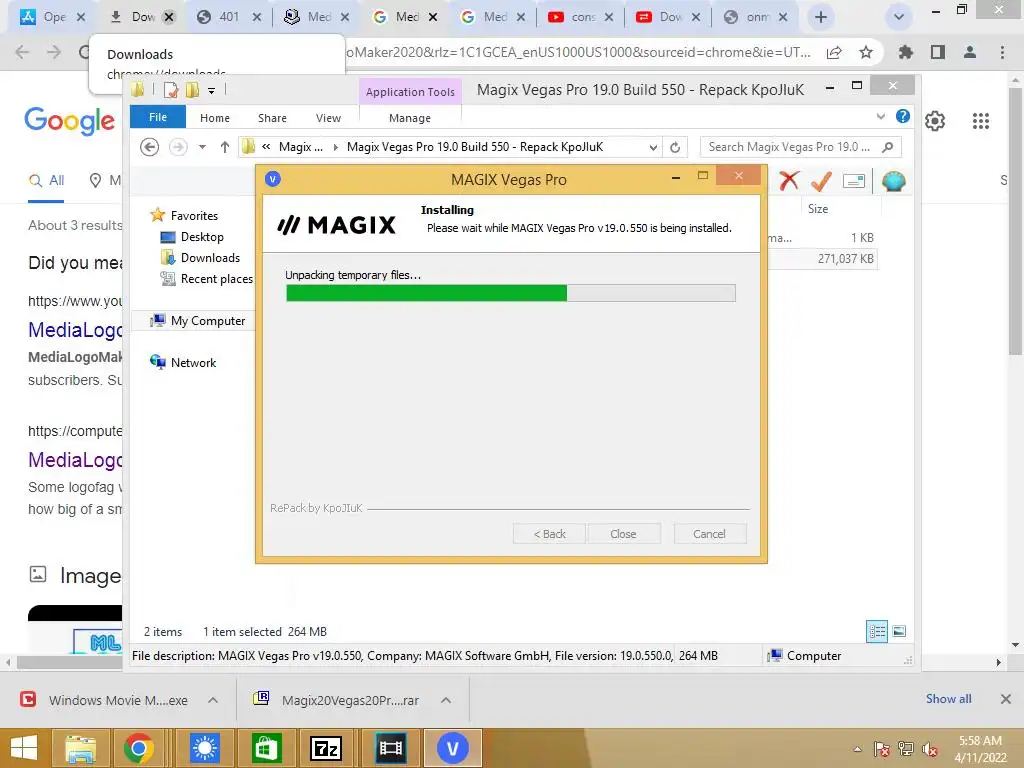Screen dimensions: 1024x768
Task: Click the Back button in installer
Action: [x=550, y=534]
